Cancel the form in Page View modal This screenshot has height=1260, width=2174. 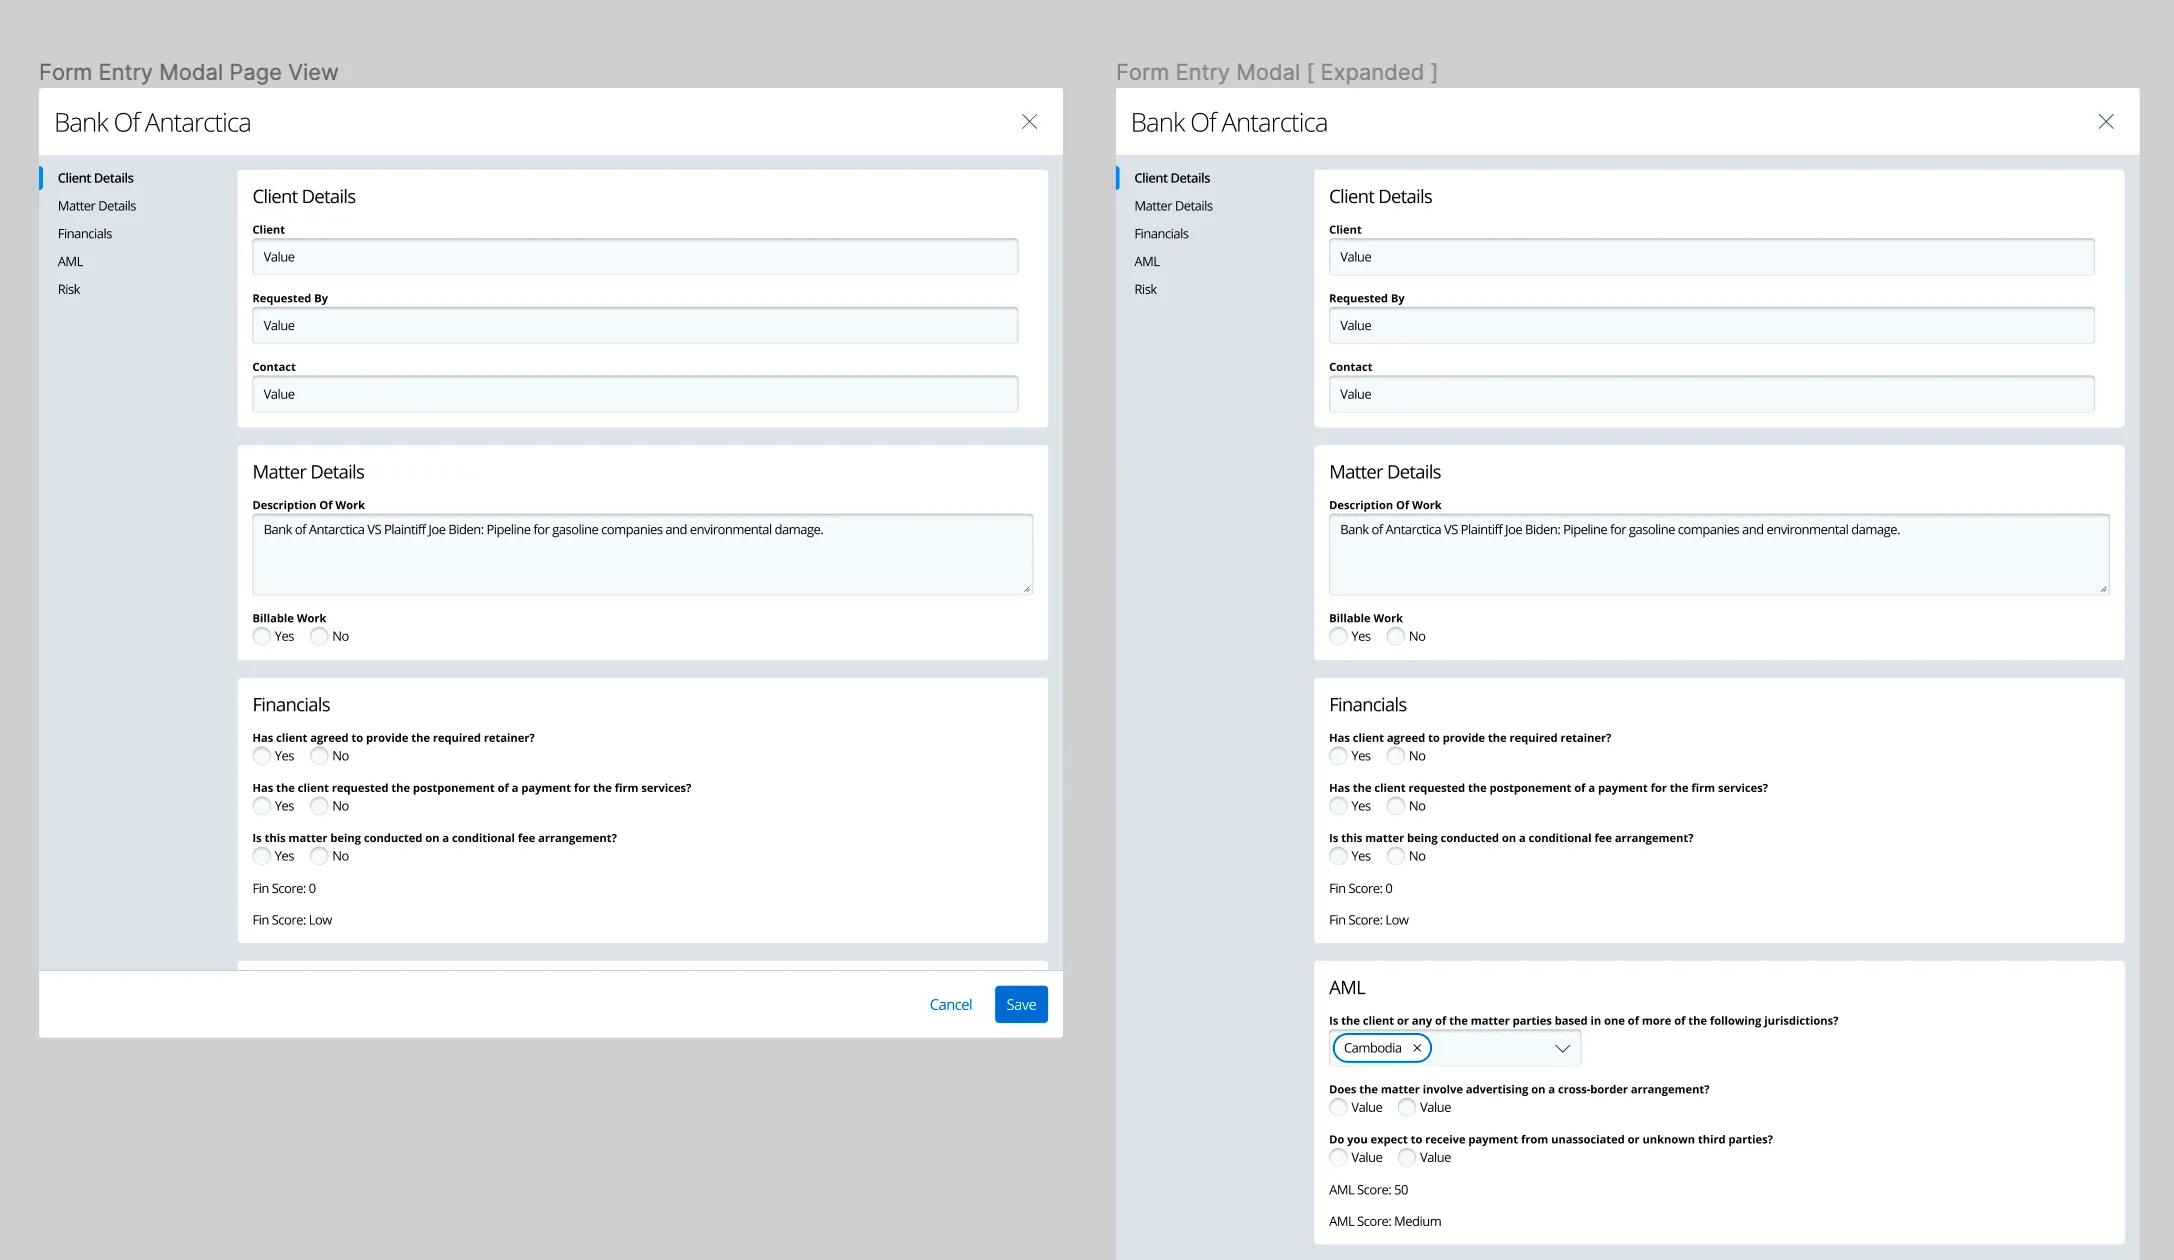950,1005
